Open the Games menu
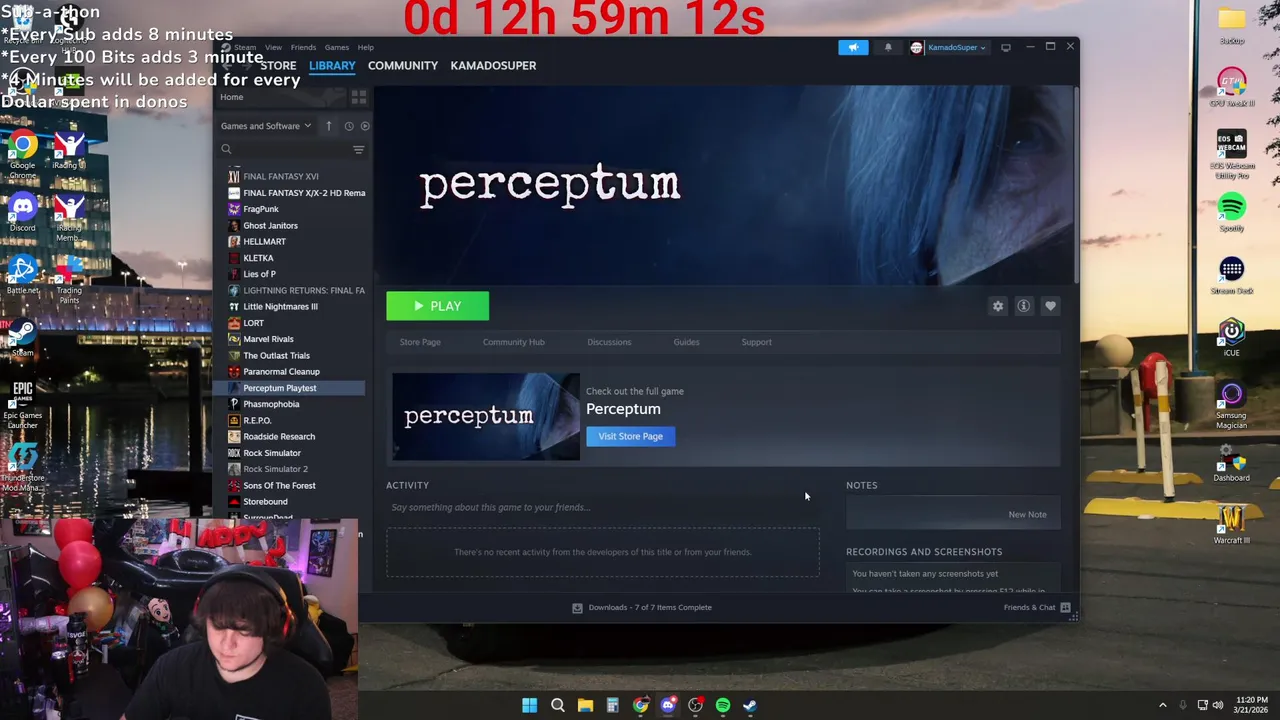 (x=336, y=47)
